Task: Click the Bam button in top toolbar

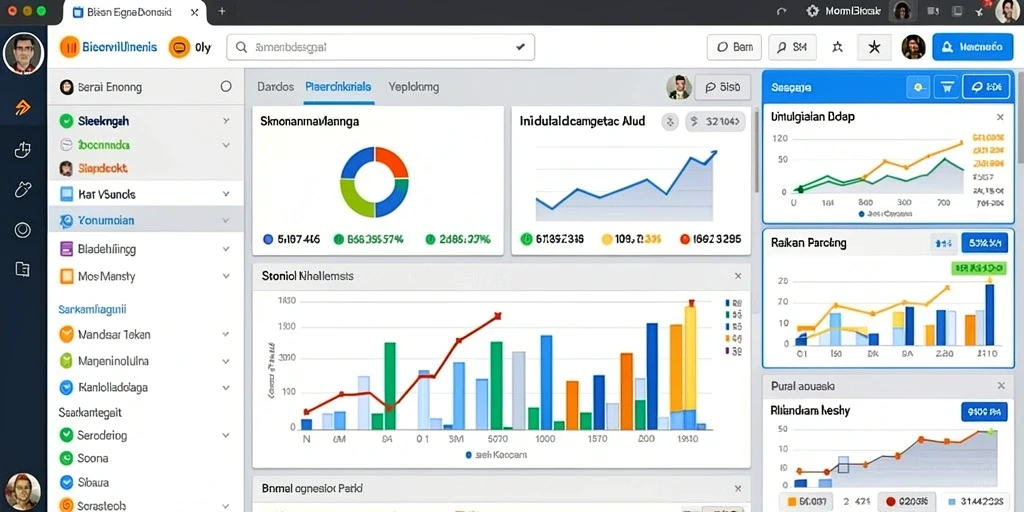Action: (735, 47)
